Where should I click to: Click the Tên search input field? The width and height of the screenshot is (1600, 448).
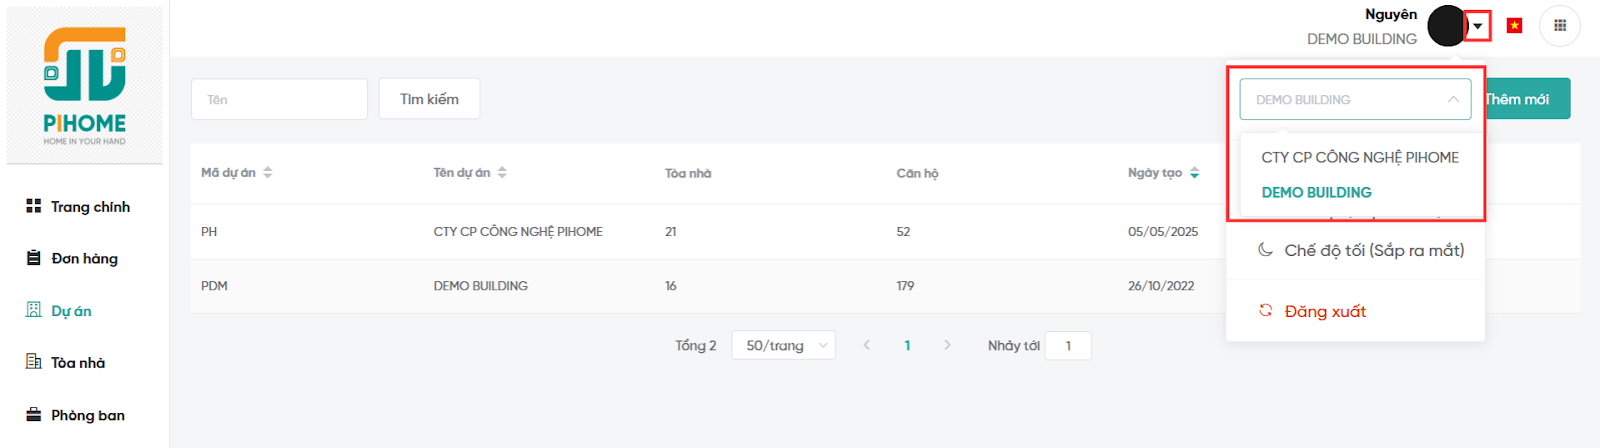tap(279, 99)
